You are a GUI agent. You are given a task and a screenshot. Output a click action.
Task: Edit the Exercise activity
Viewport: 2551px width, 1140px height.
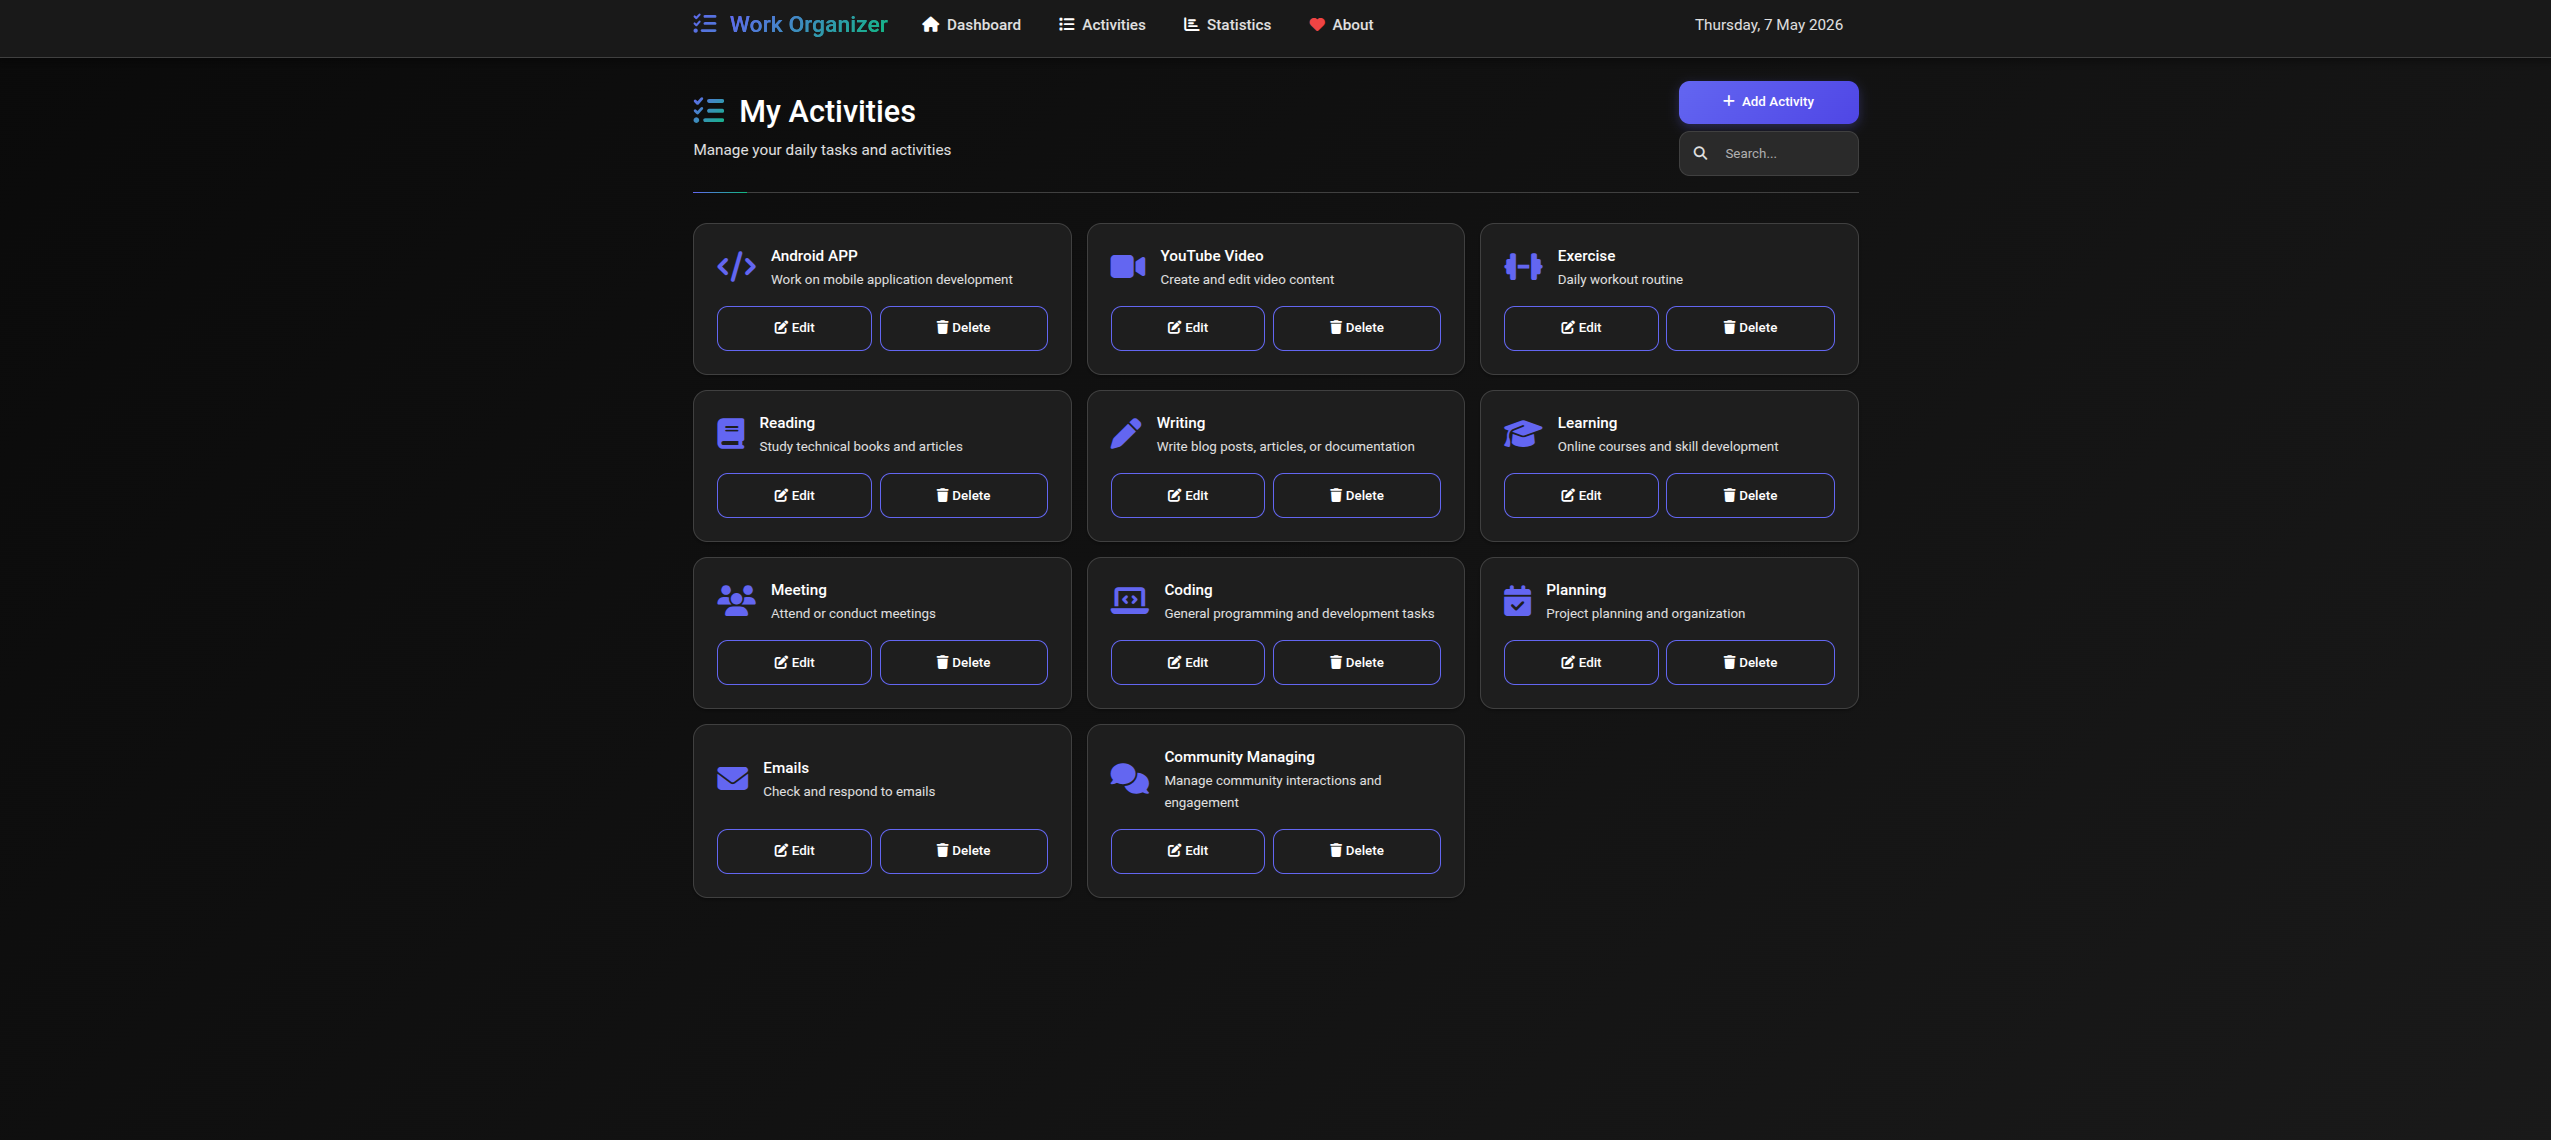pos(1581,328)
